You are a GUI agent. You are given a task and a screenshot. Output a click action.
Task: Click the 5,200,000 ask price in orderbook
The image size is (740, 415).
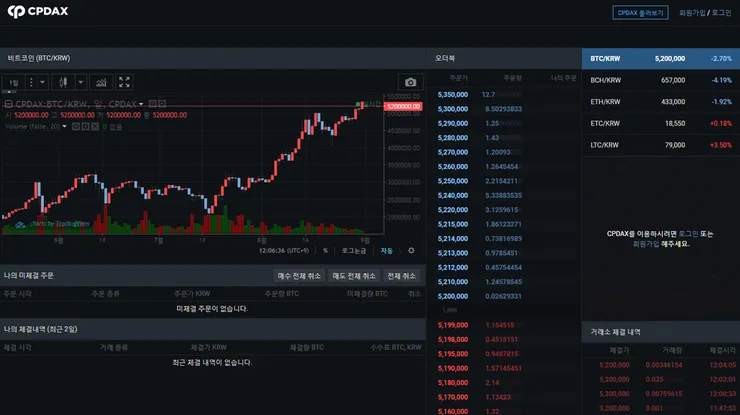coord(453,296)
